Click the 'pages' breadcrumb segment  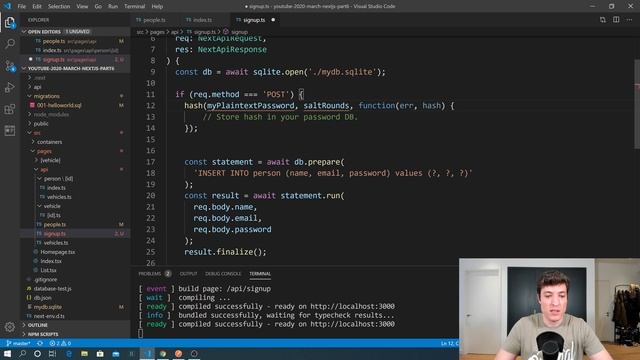tap(157, 31)
